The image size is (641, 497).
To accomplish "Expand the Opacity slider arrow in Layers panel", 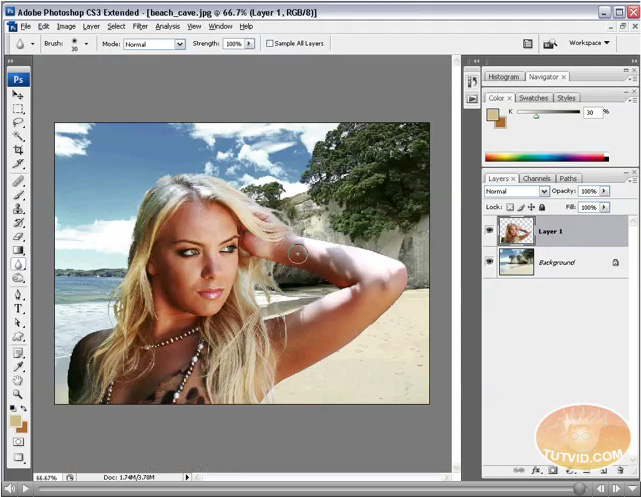I will (x=603, y=191).
